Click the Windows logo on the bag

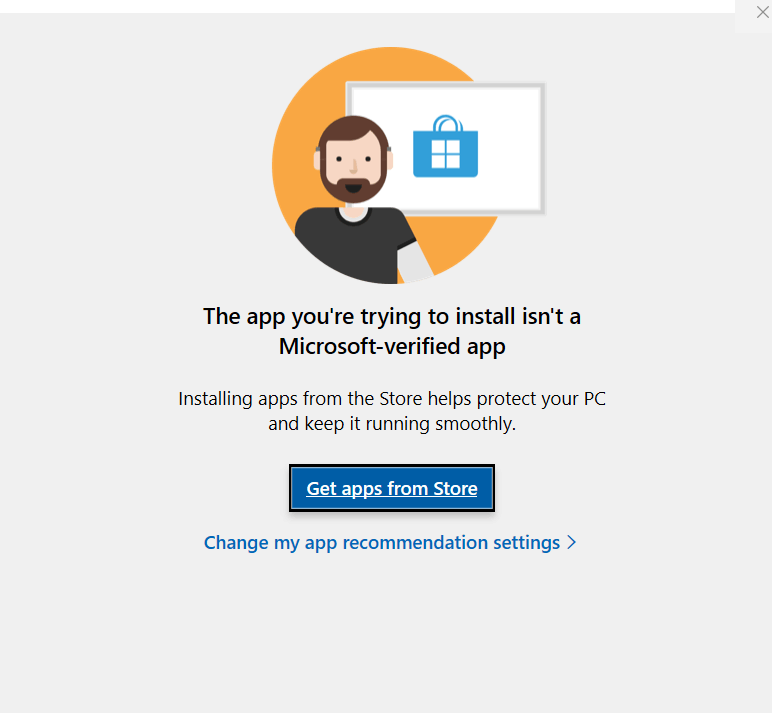coord(446,154)
